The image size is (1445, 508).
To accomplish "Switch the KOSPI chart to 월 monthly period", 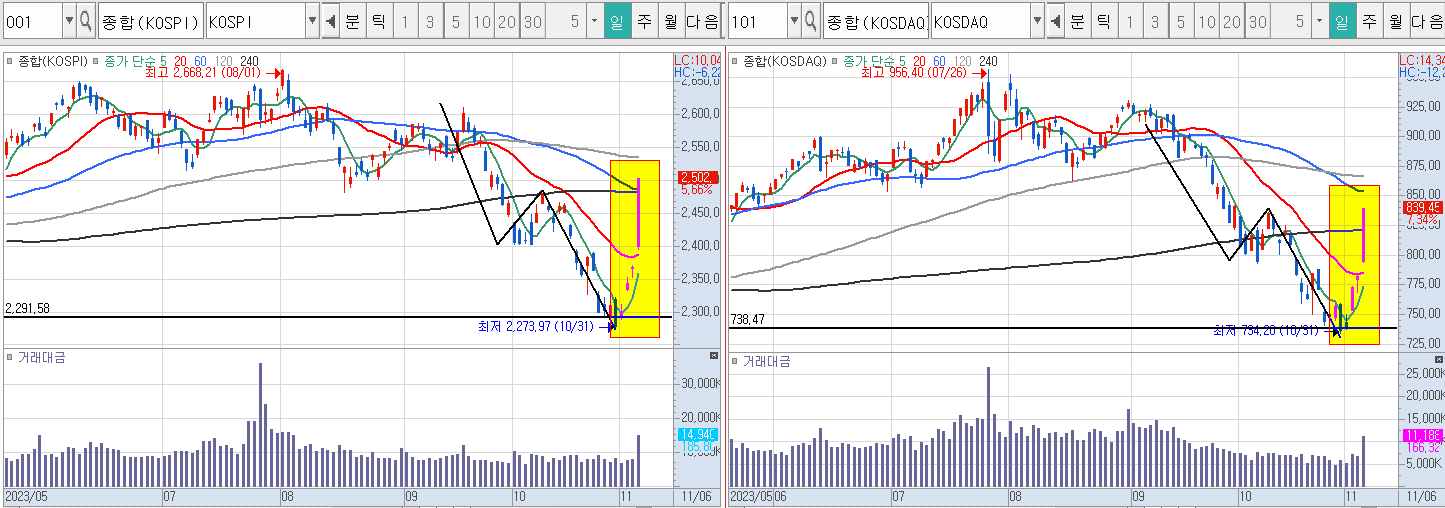I will (669, 21).
